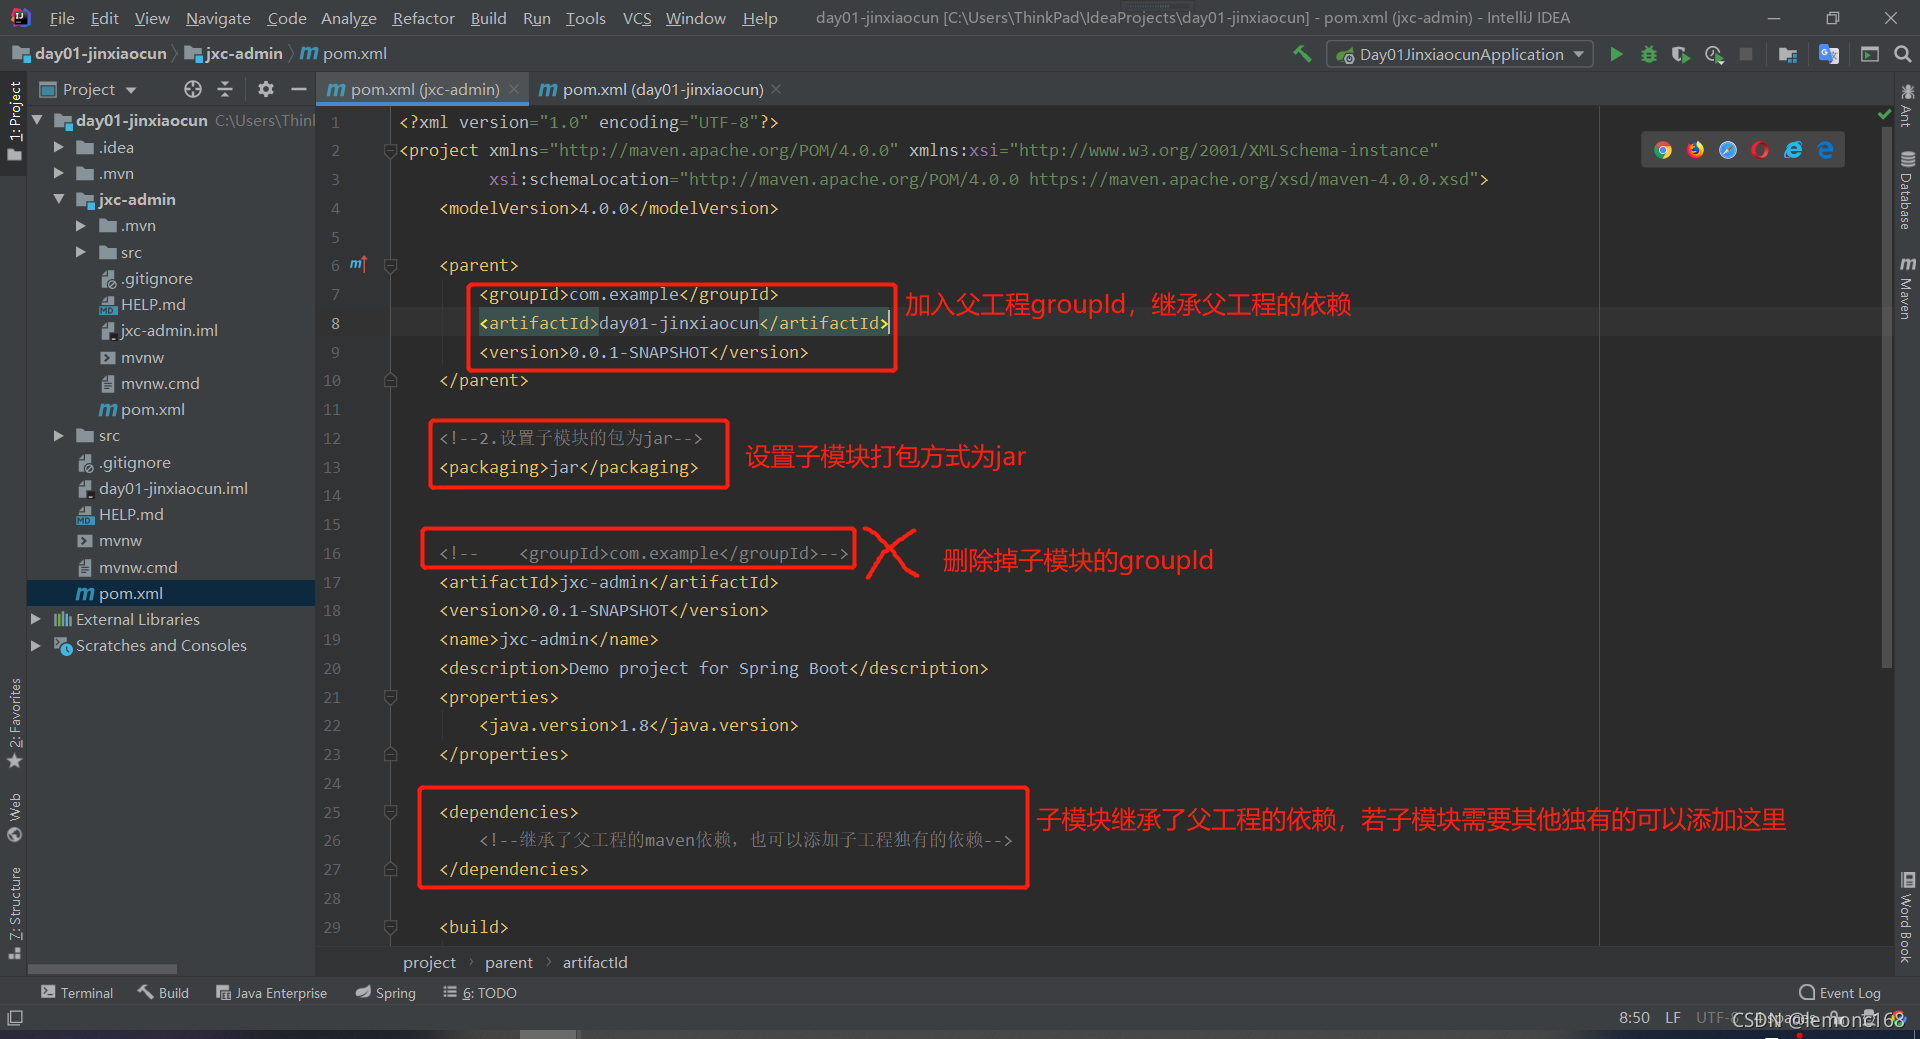
Task: Toggle the 2: Favorites side panel
Action: pos(14,723)
